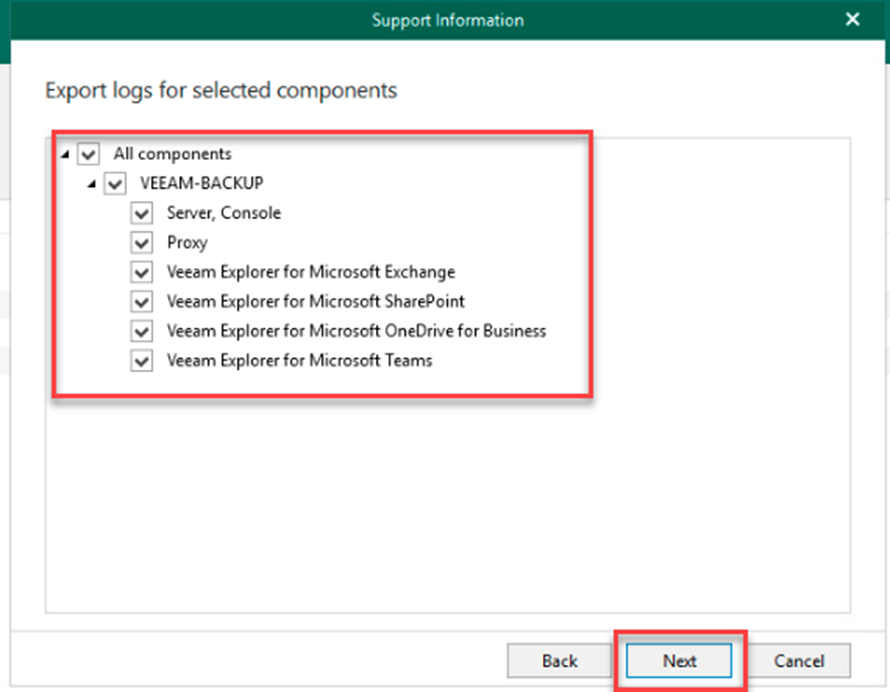Uncheck the All components checkbox
The image size is (890, 692).
(x=89, y=154)
